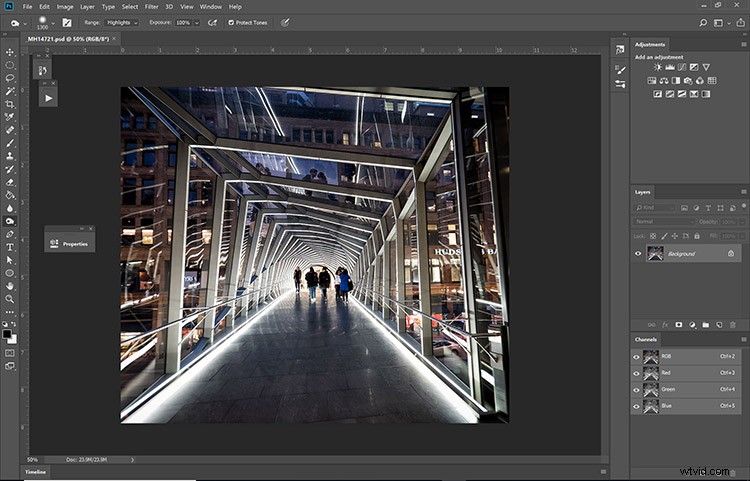Viewport: 750px width, 481px height.
Task: Select the History Brush tool
Action: (10, 169)
